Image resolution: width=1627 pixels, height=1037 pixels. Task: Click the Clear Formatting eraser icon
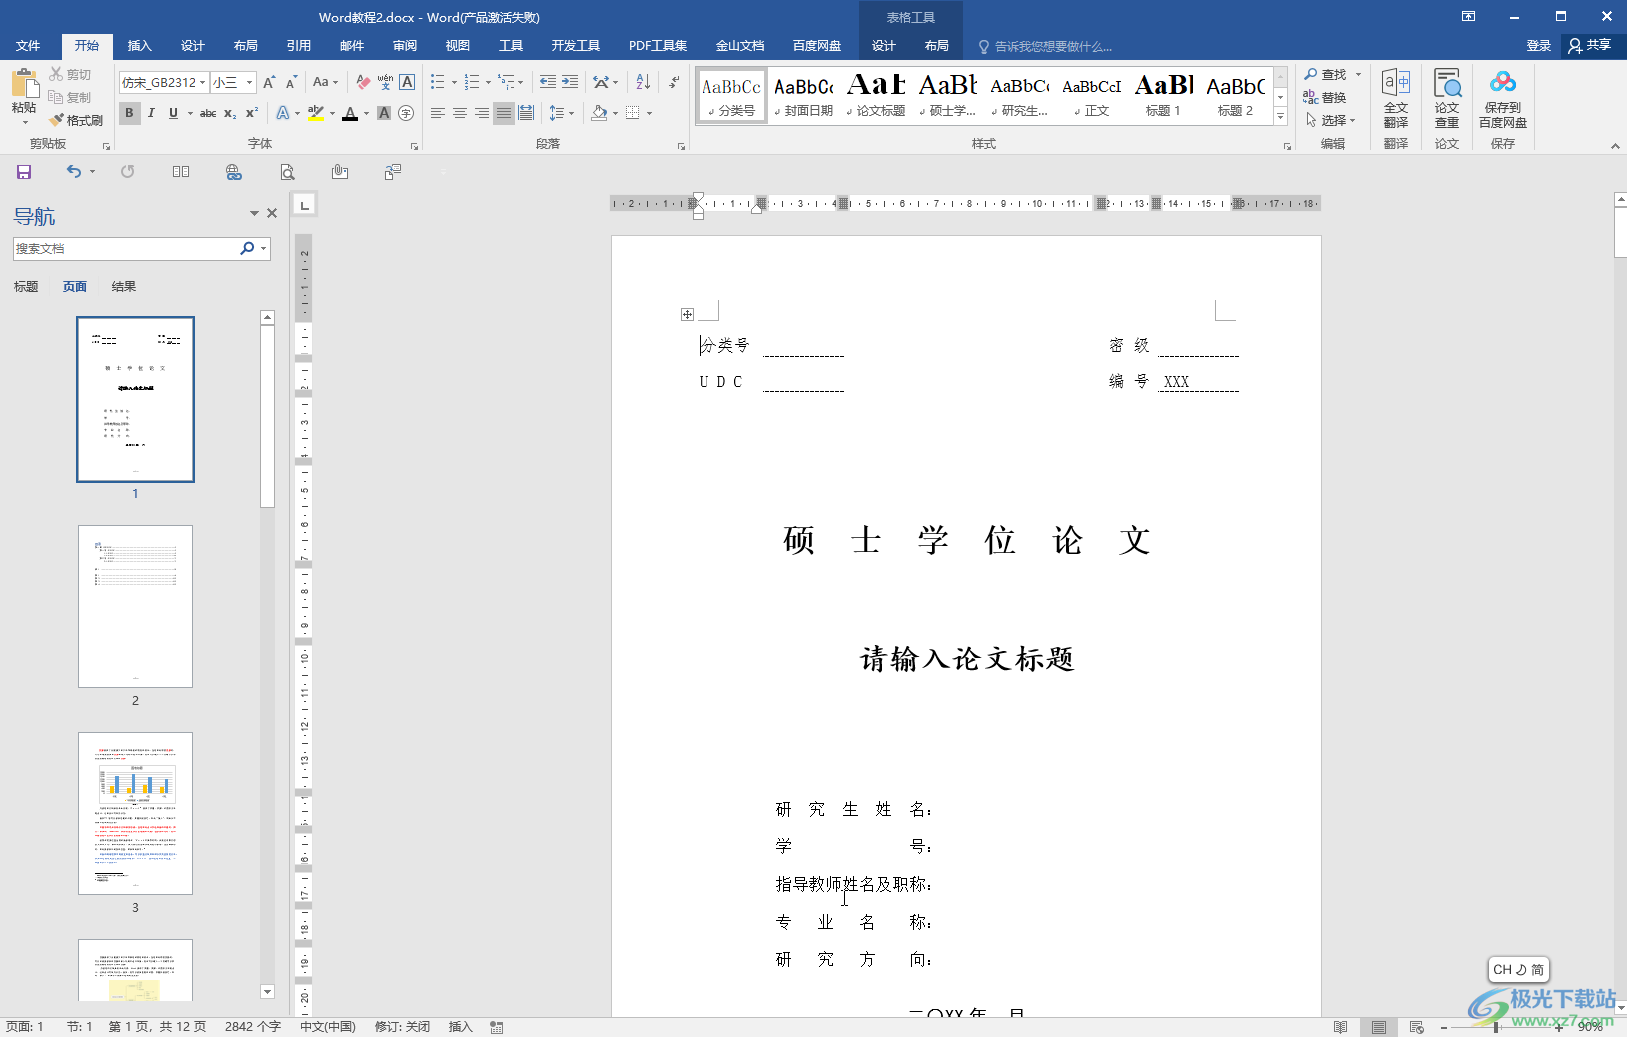click(x=363, y=82)
